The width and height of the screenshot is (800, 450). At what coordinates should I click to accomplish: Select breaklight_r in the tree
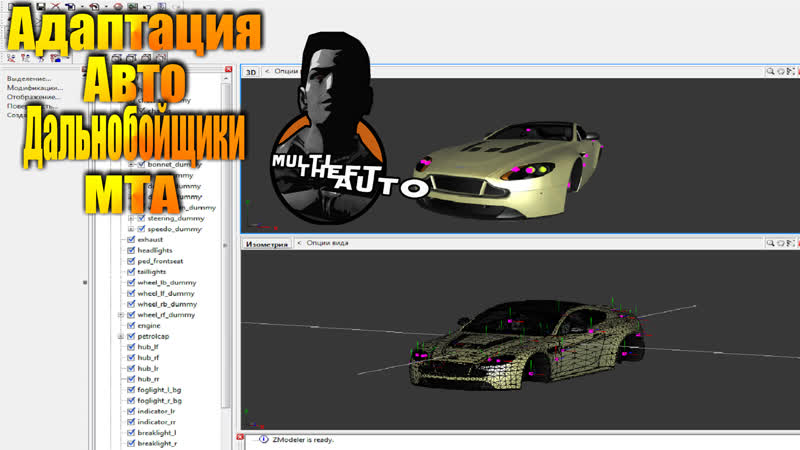(x=157, y=443)
